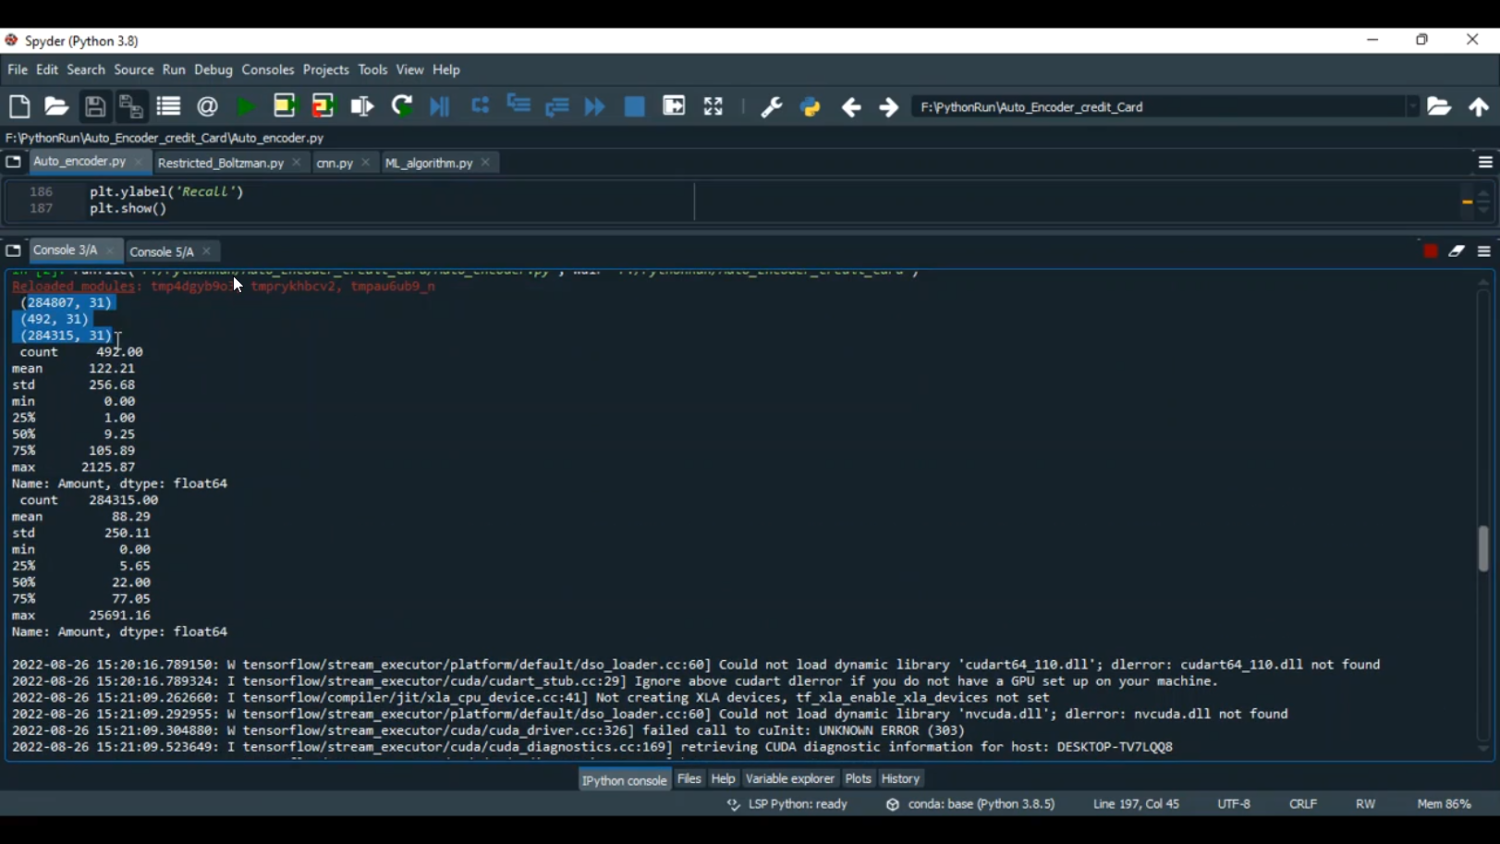Viewport: 1500px width, 844px height.
Task: Clear console using the eraser icon
Action: click(x=1457, y=252)
